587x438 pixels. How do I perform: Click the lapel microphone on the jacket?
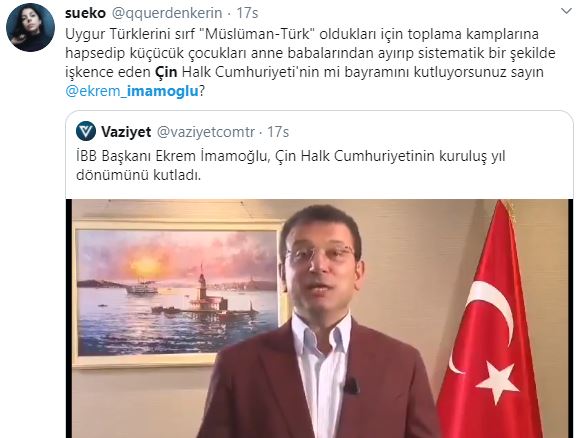click(351, 386)
